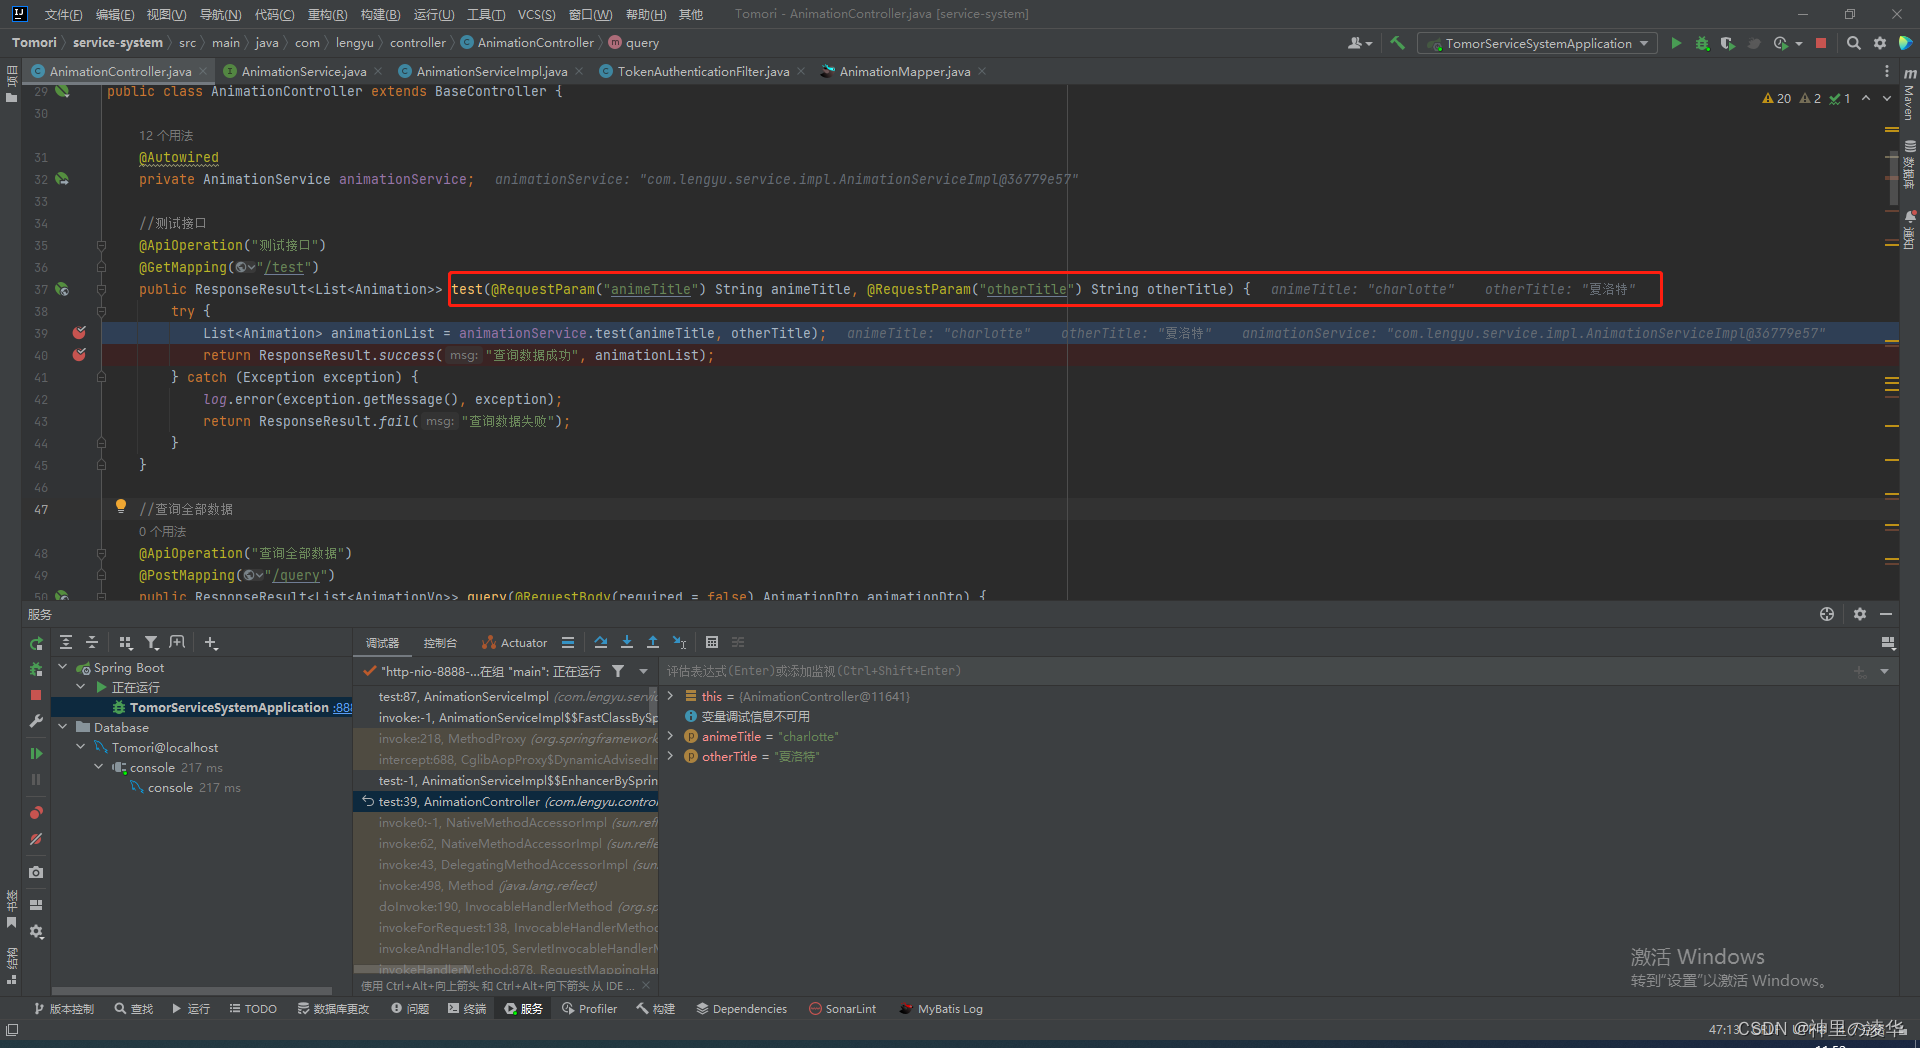This screenshot has height=1048, width=1920.
Task: Open the 重构(R) menu
Action: (x=327, y=14)
